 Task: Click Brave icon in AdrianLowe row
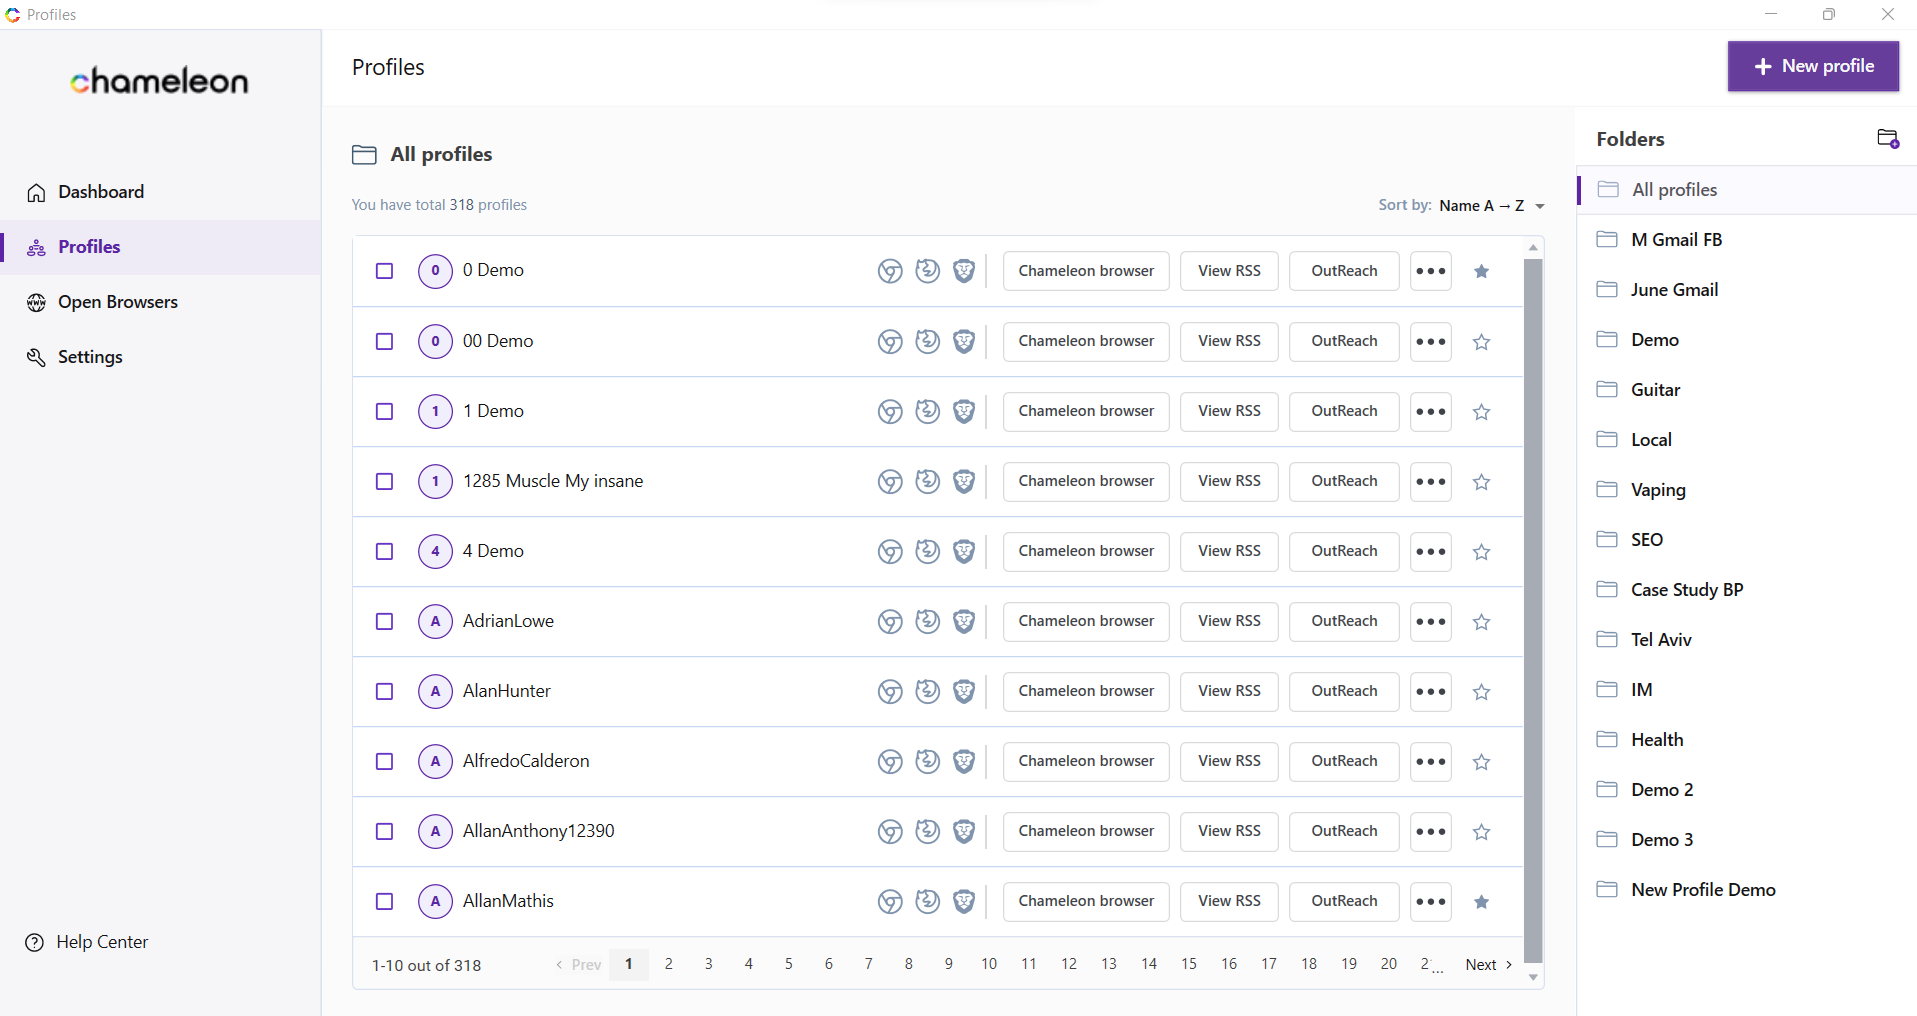click(964, 621)
